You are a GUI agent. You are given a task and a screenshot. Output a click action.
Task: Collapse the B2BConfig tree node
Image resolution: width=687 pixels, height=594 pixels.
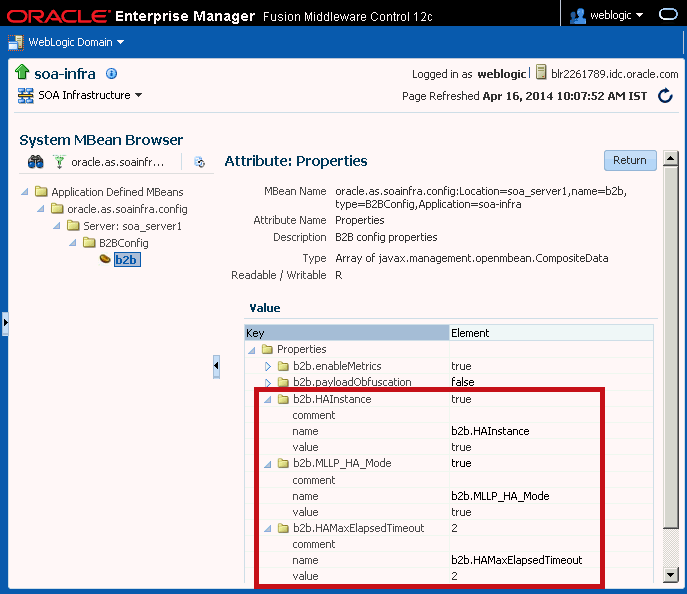pos(73,243)
